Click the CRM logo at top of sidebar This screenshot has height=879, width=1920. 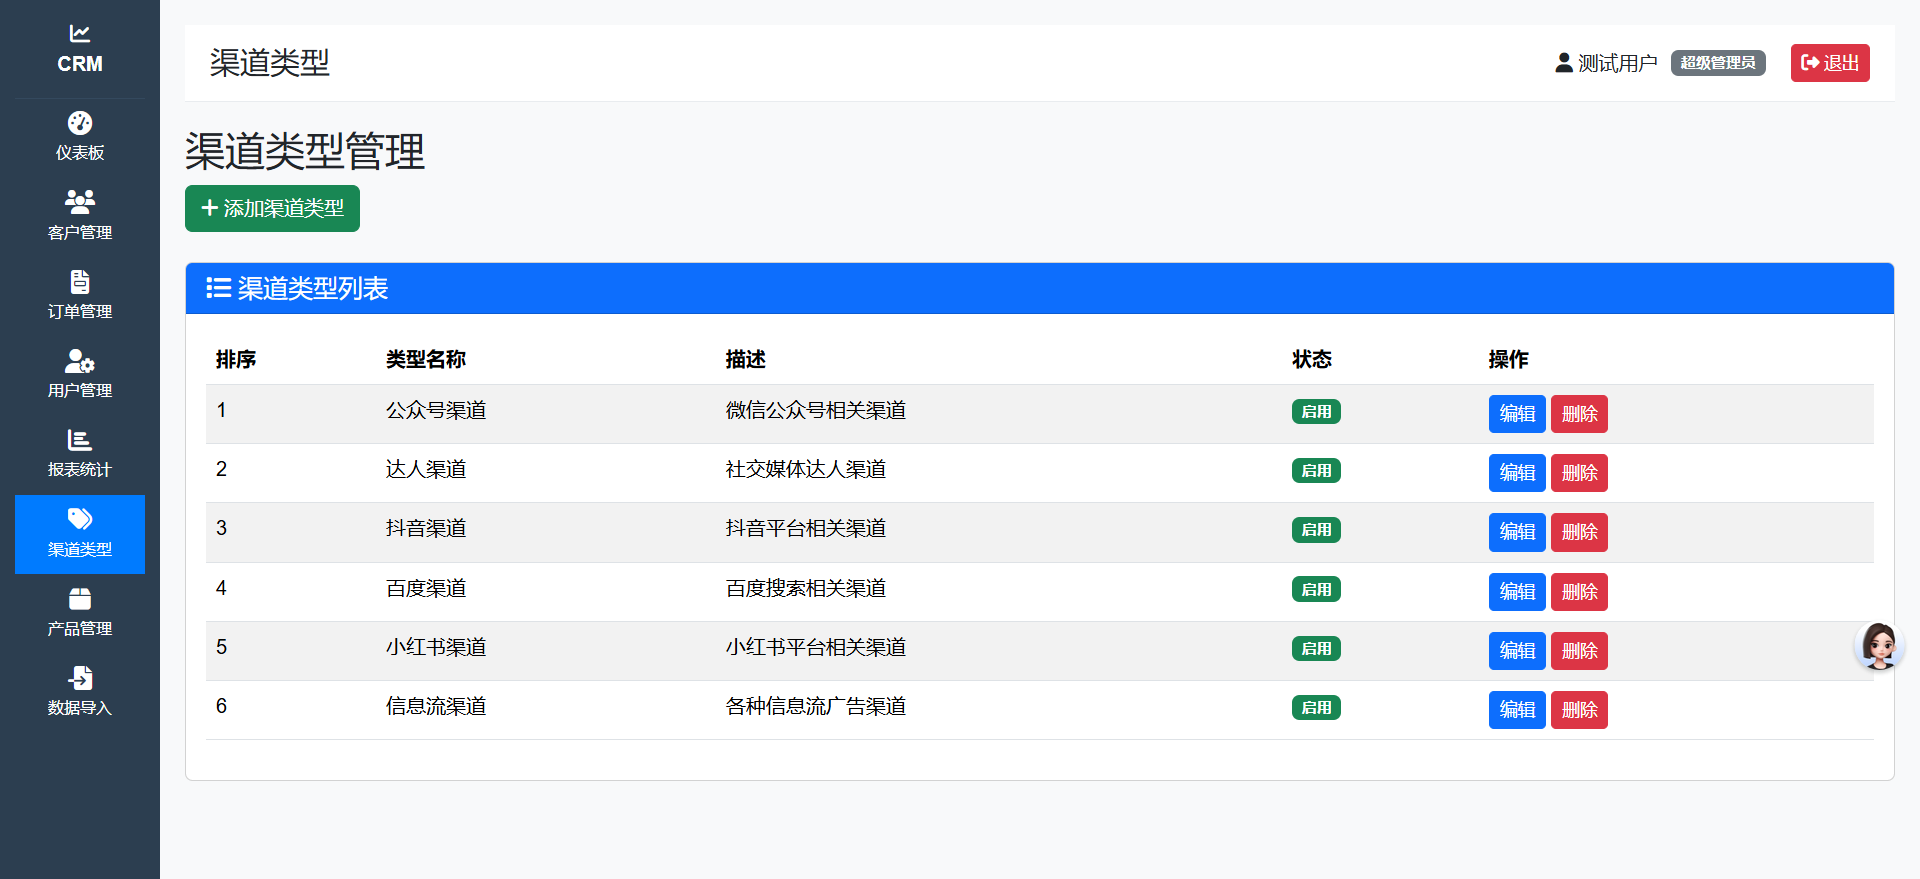click(80, 49)
